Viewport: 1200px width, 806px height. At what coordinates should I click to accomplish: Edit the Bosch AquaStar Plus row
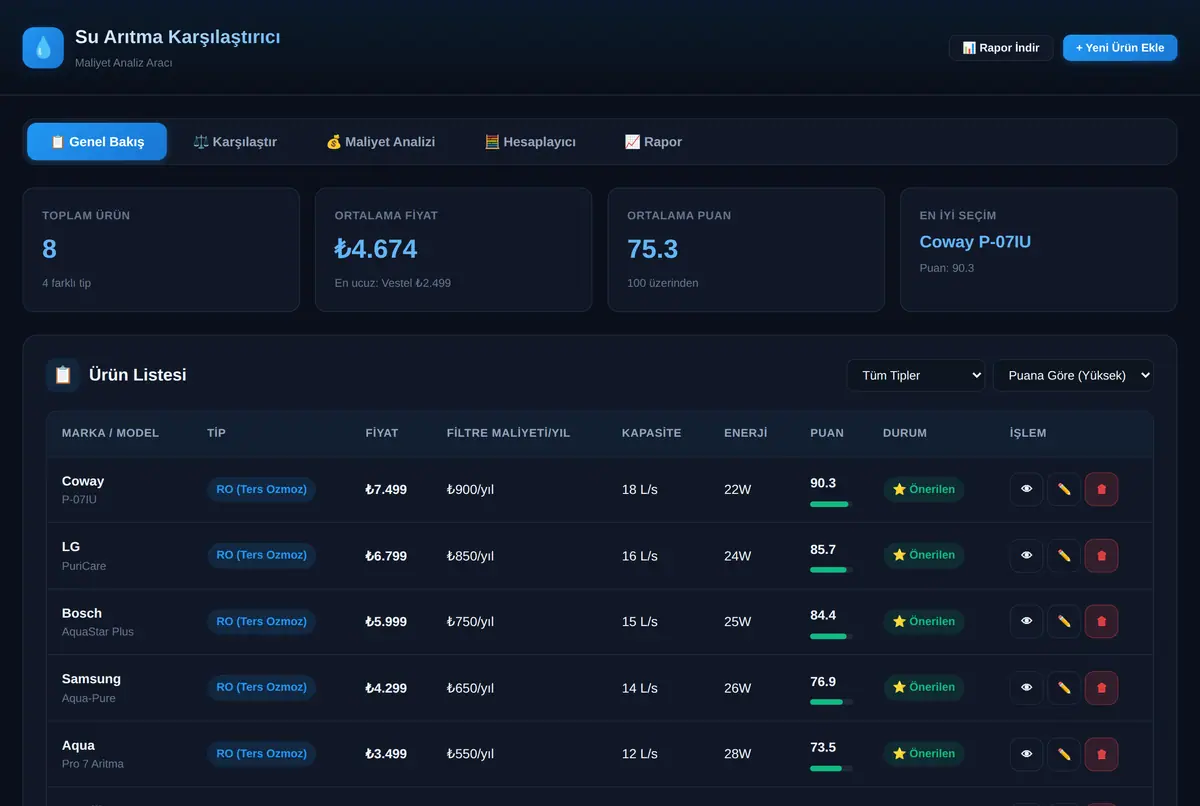[1064, 621]
